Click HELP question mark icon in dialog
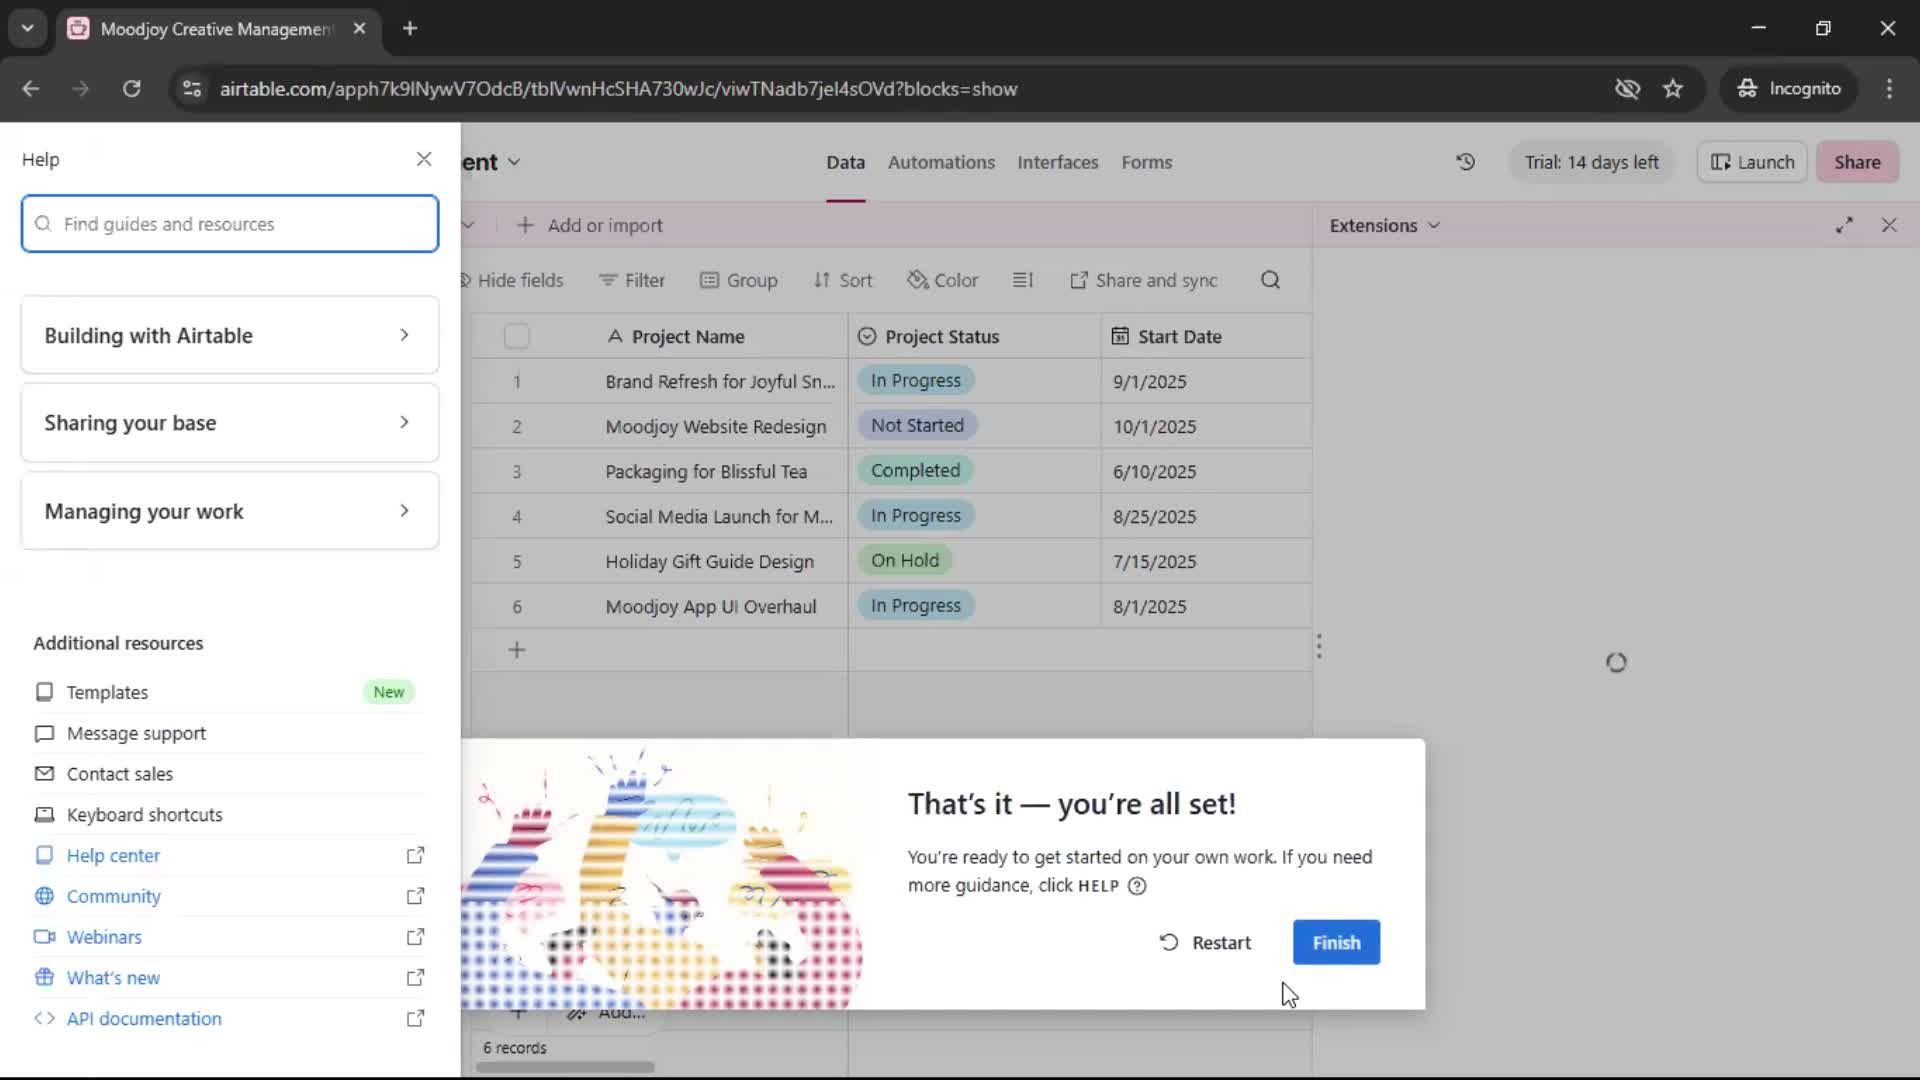The image size is (1920, 1080). [x=1137, y=886]
